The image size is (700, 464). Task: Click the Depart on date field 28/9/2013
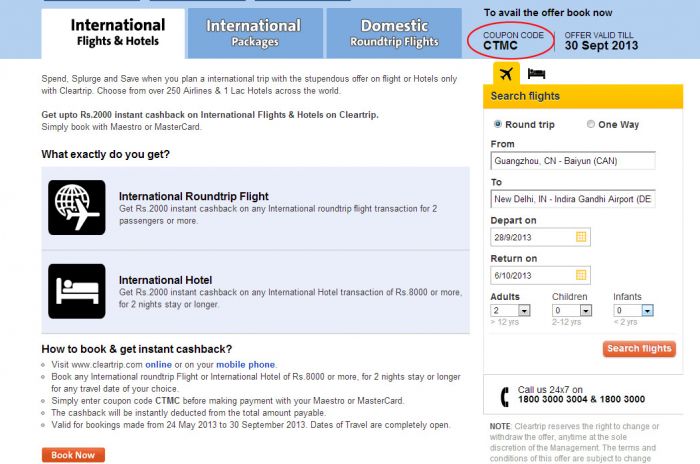(x=540, y=237)
